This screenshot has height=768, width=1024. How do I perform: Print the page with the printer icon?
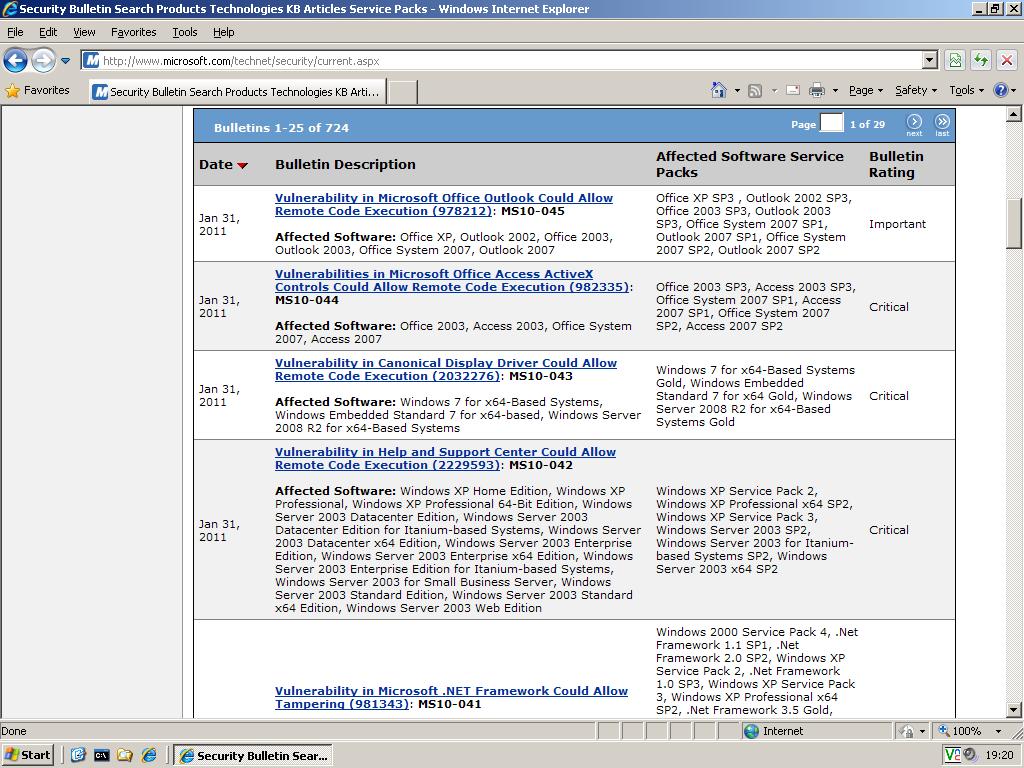[x=816, y=90]
